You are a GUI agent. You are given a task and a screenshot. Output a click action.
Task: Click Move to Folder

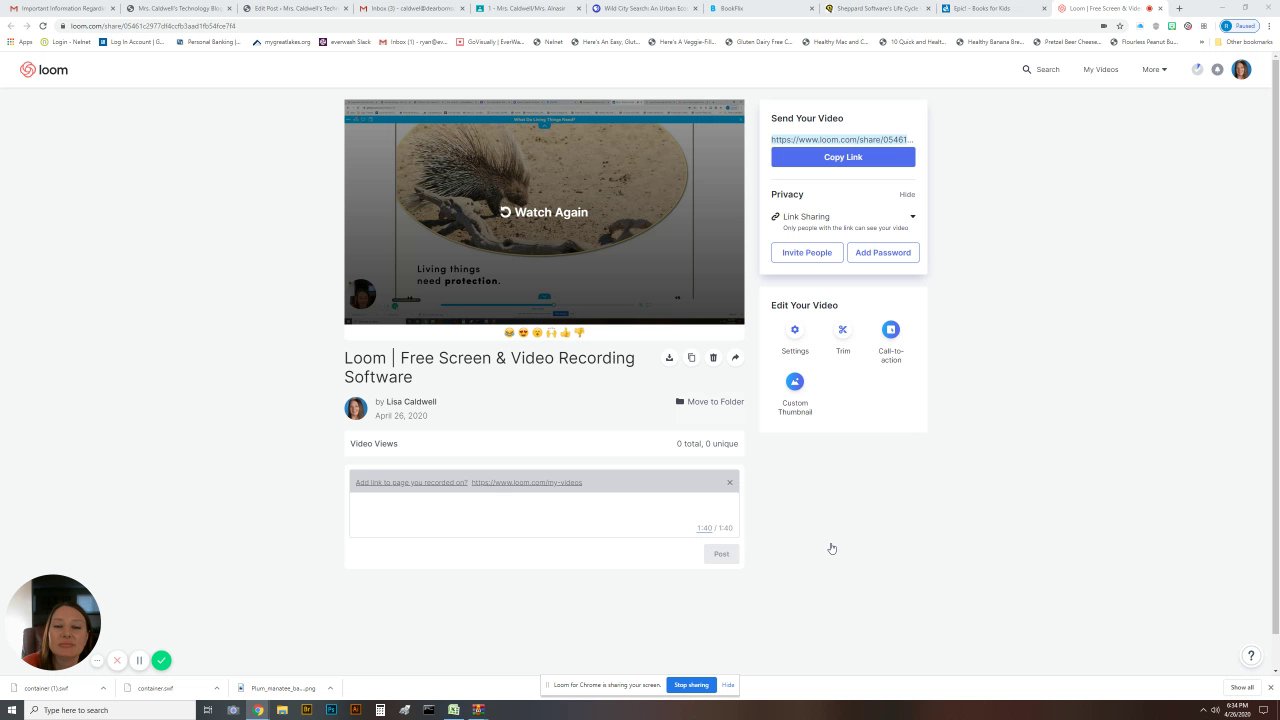[x=710, y=402]
